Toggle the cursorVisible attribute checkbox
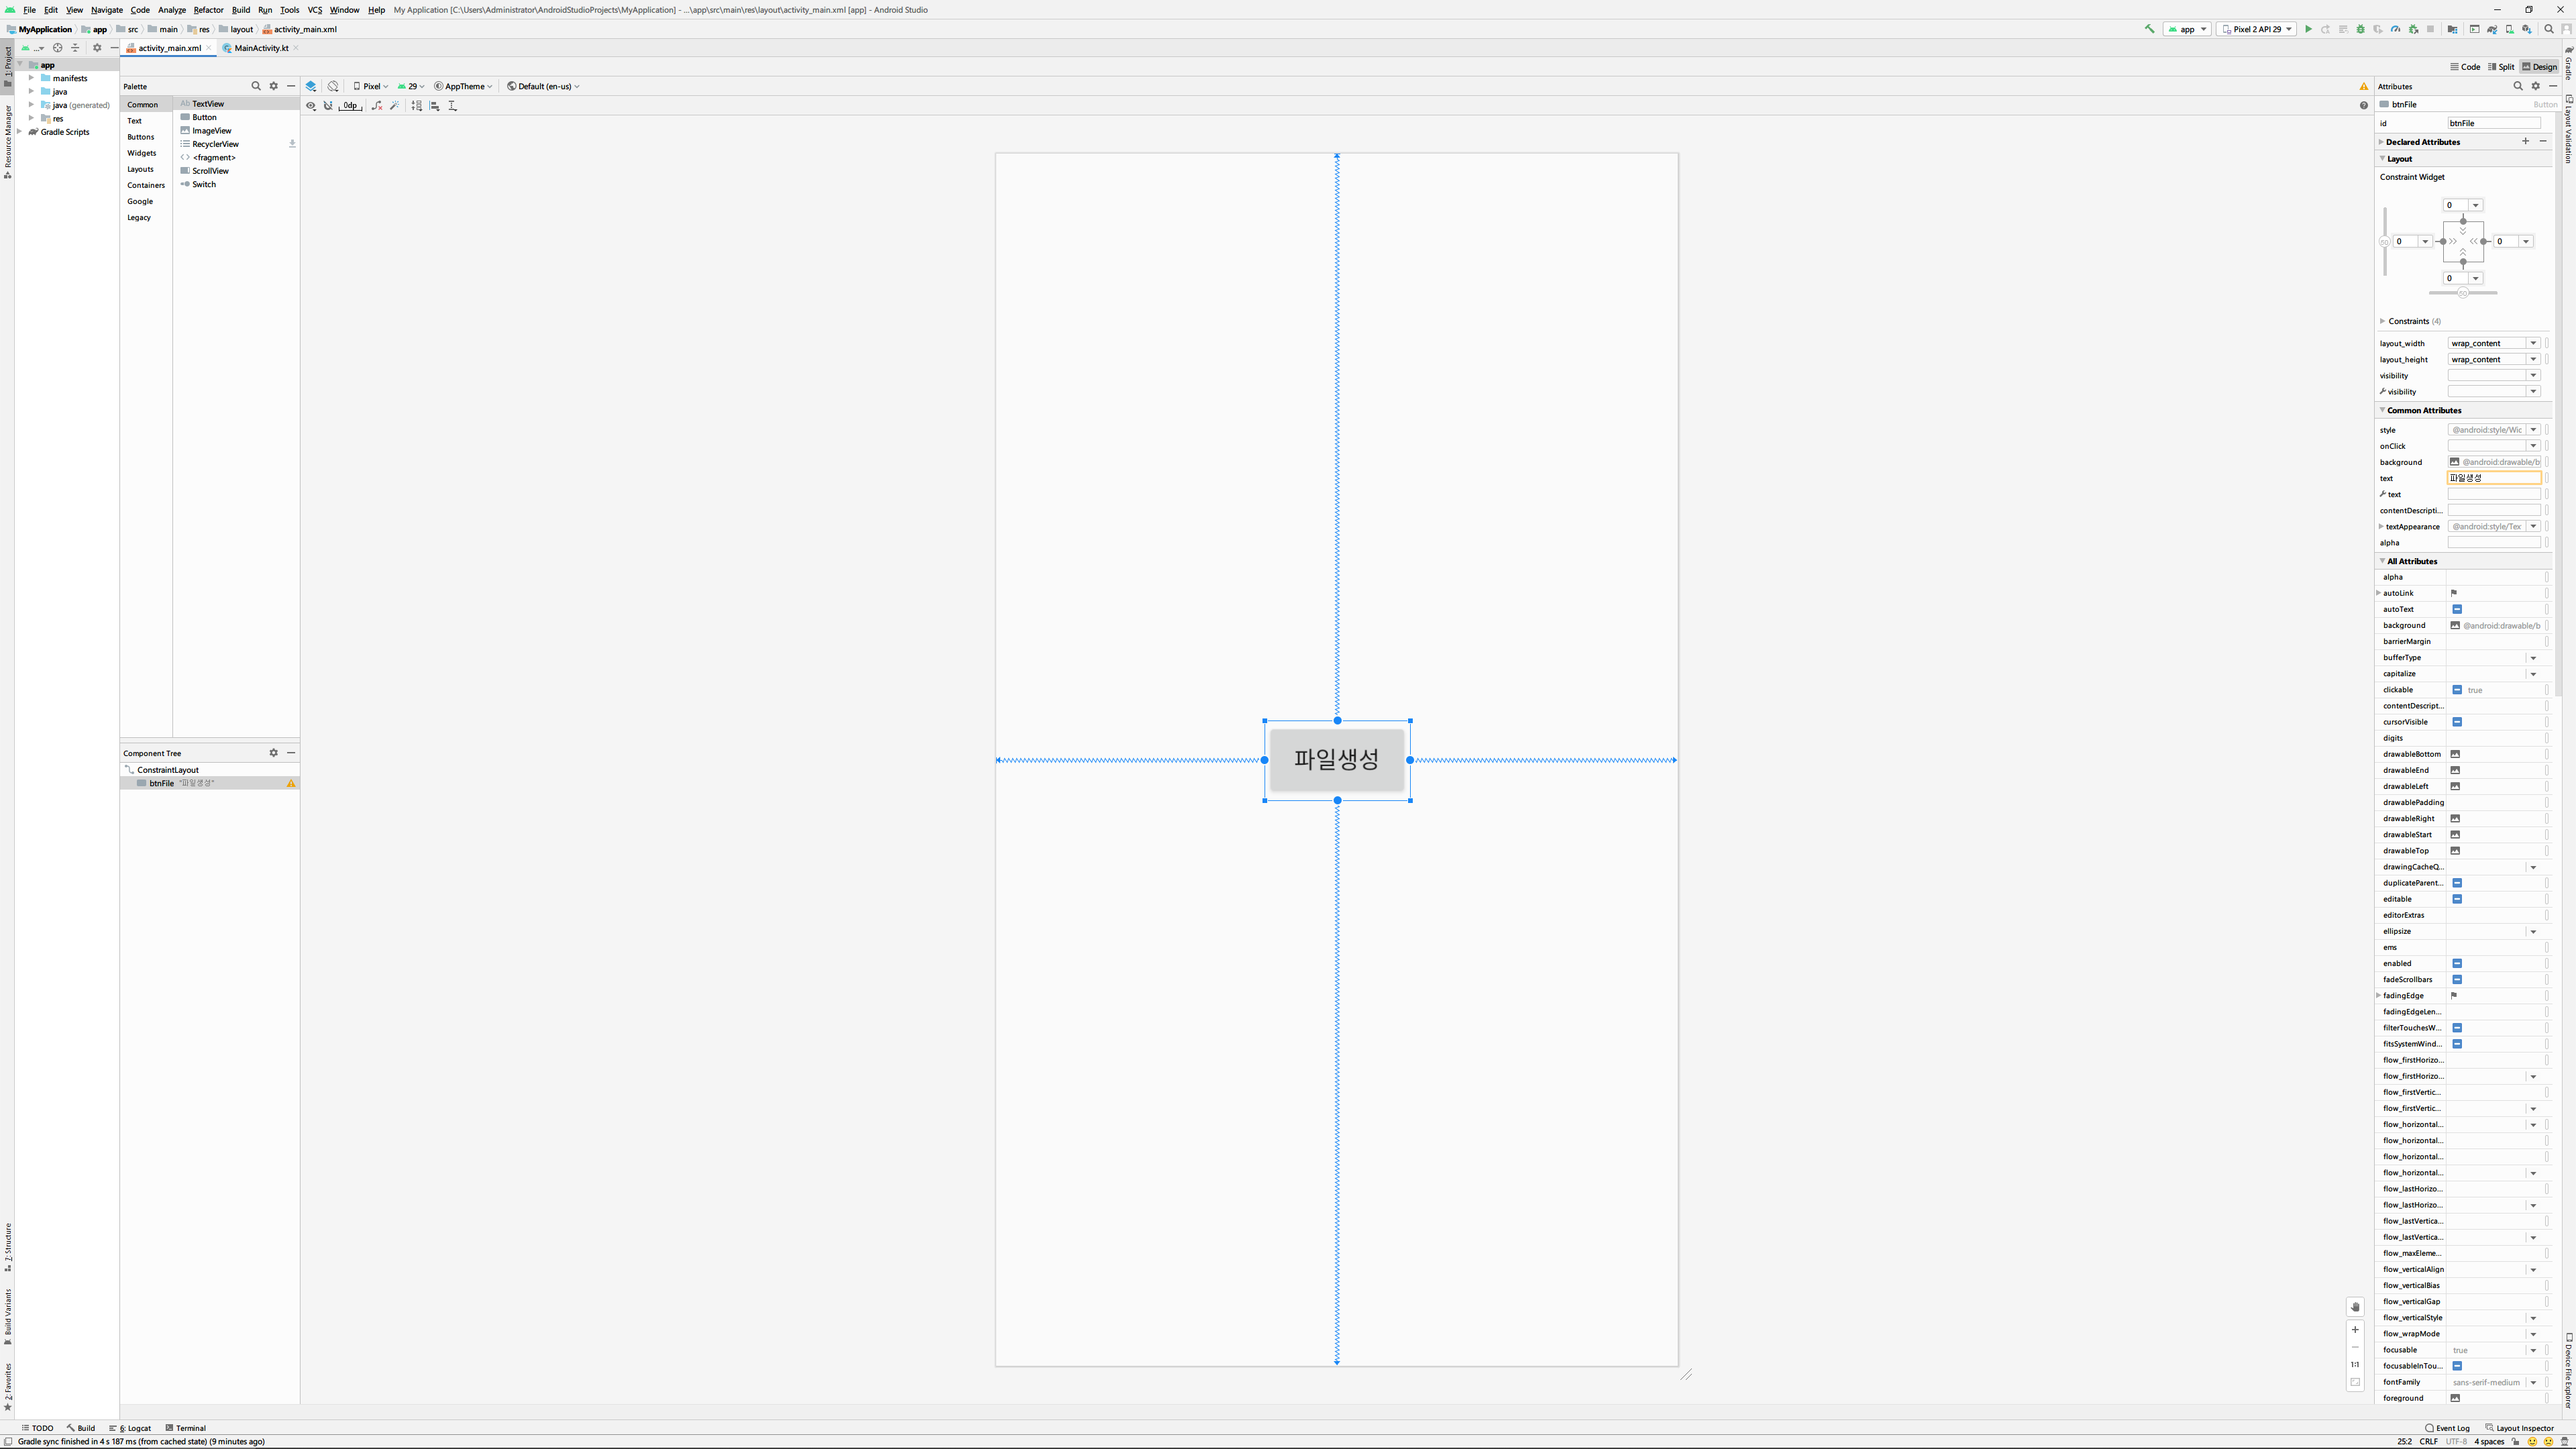This screenshot has height=1449, width=2576. click(2456, 722)
